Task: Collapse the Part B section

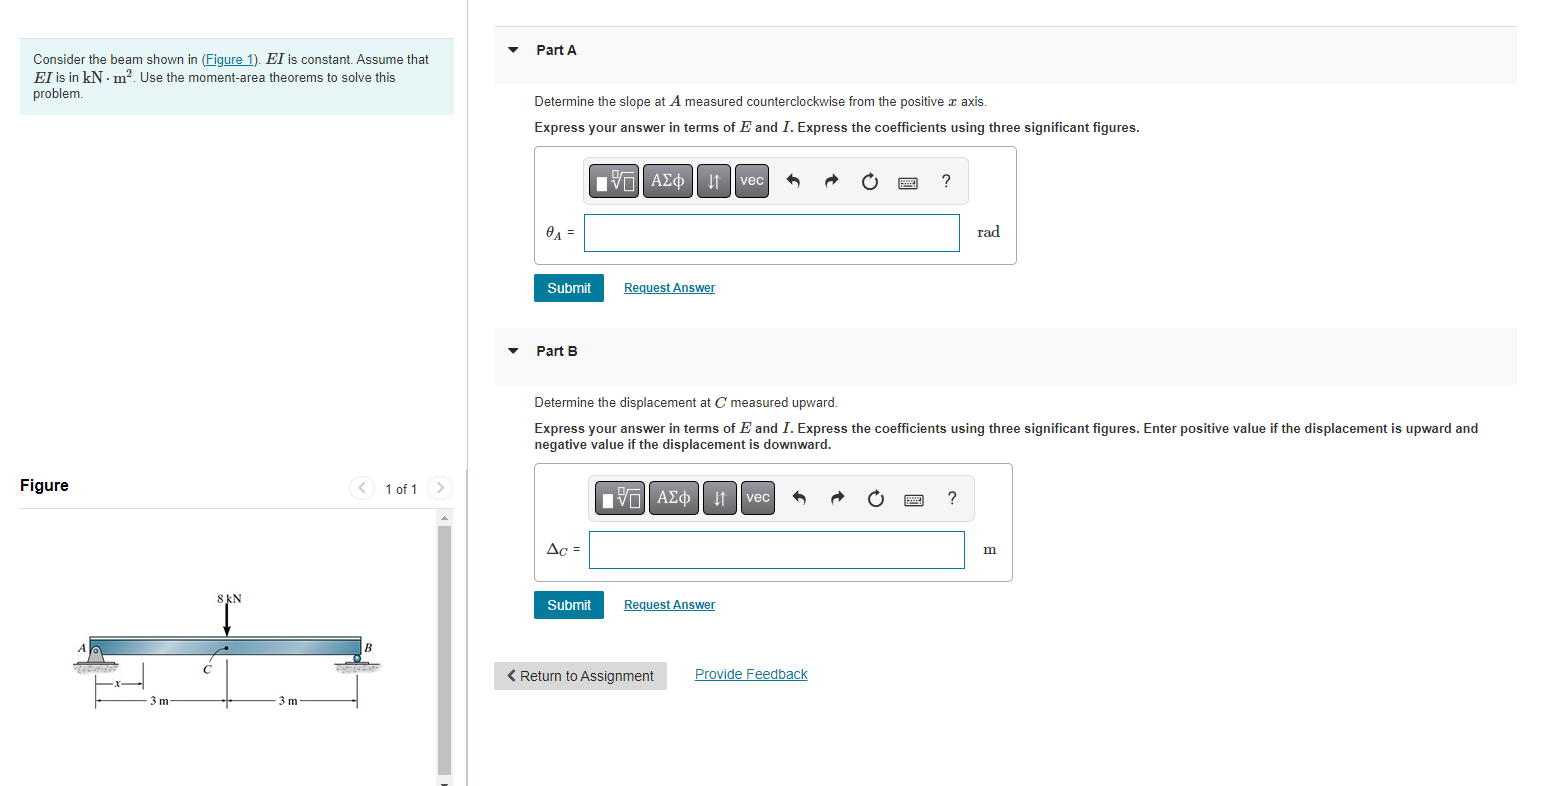Action: click(x=513, y=351)
